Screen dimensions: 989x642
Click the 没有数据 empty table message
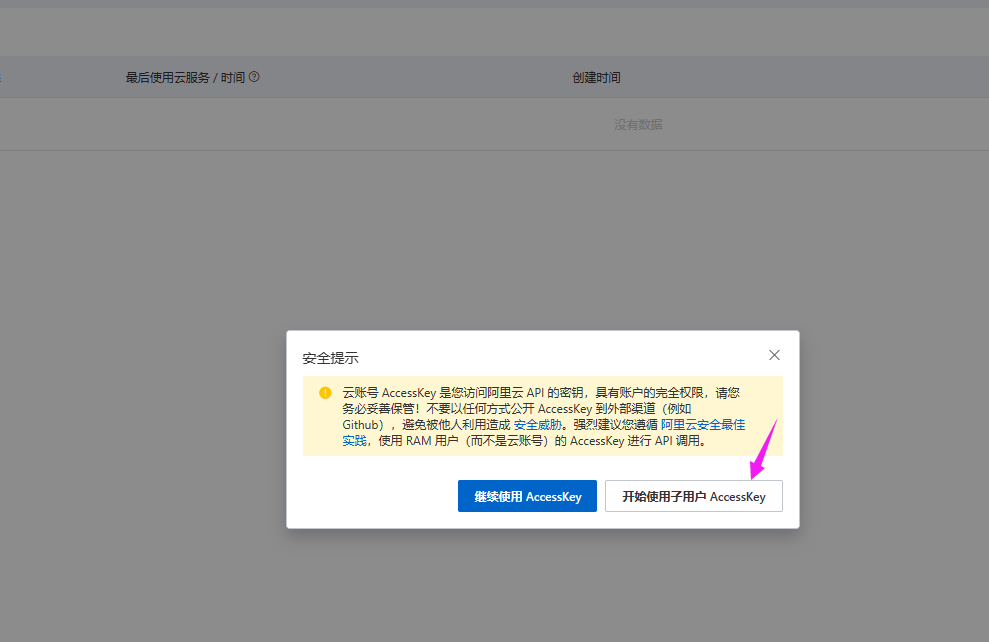click(x=638, y=125)
